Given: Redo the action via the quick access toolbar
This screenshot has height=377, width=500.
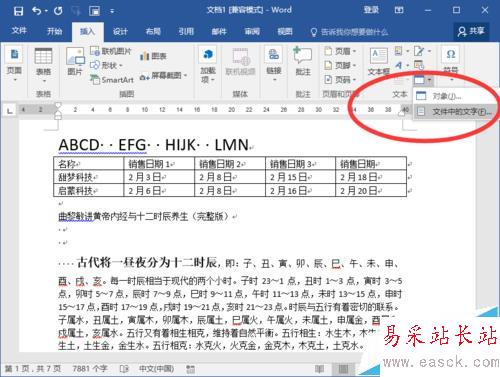Looking at the screenshot, I should 58,11.
